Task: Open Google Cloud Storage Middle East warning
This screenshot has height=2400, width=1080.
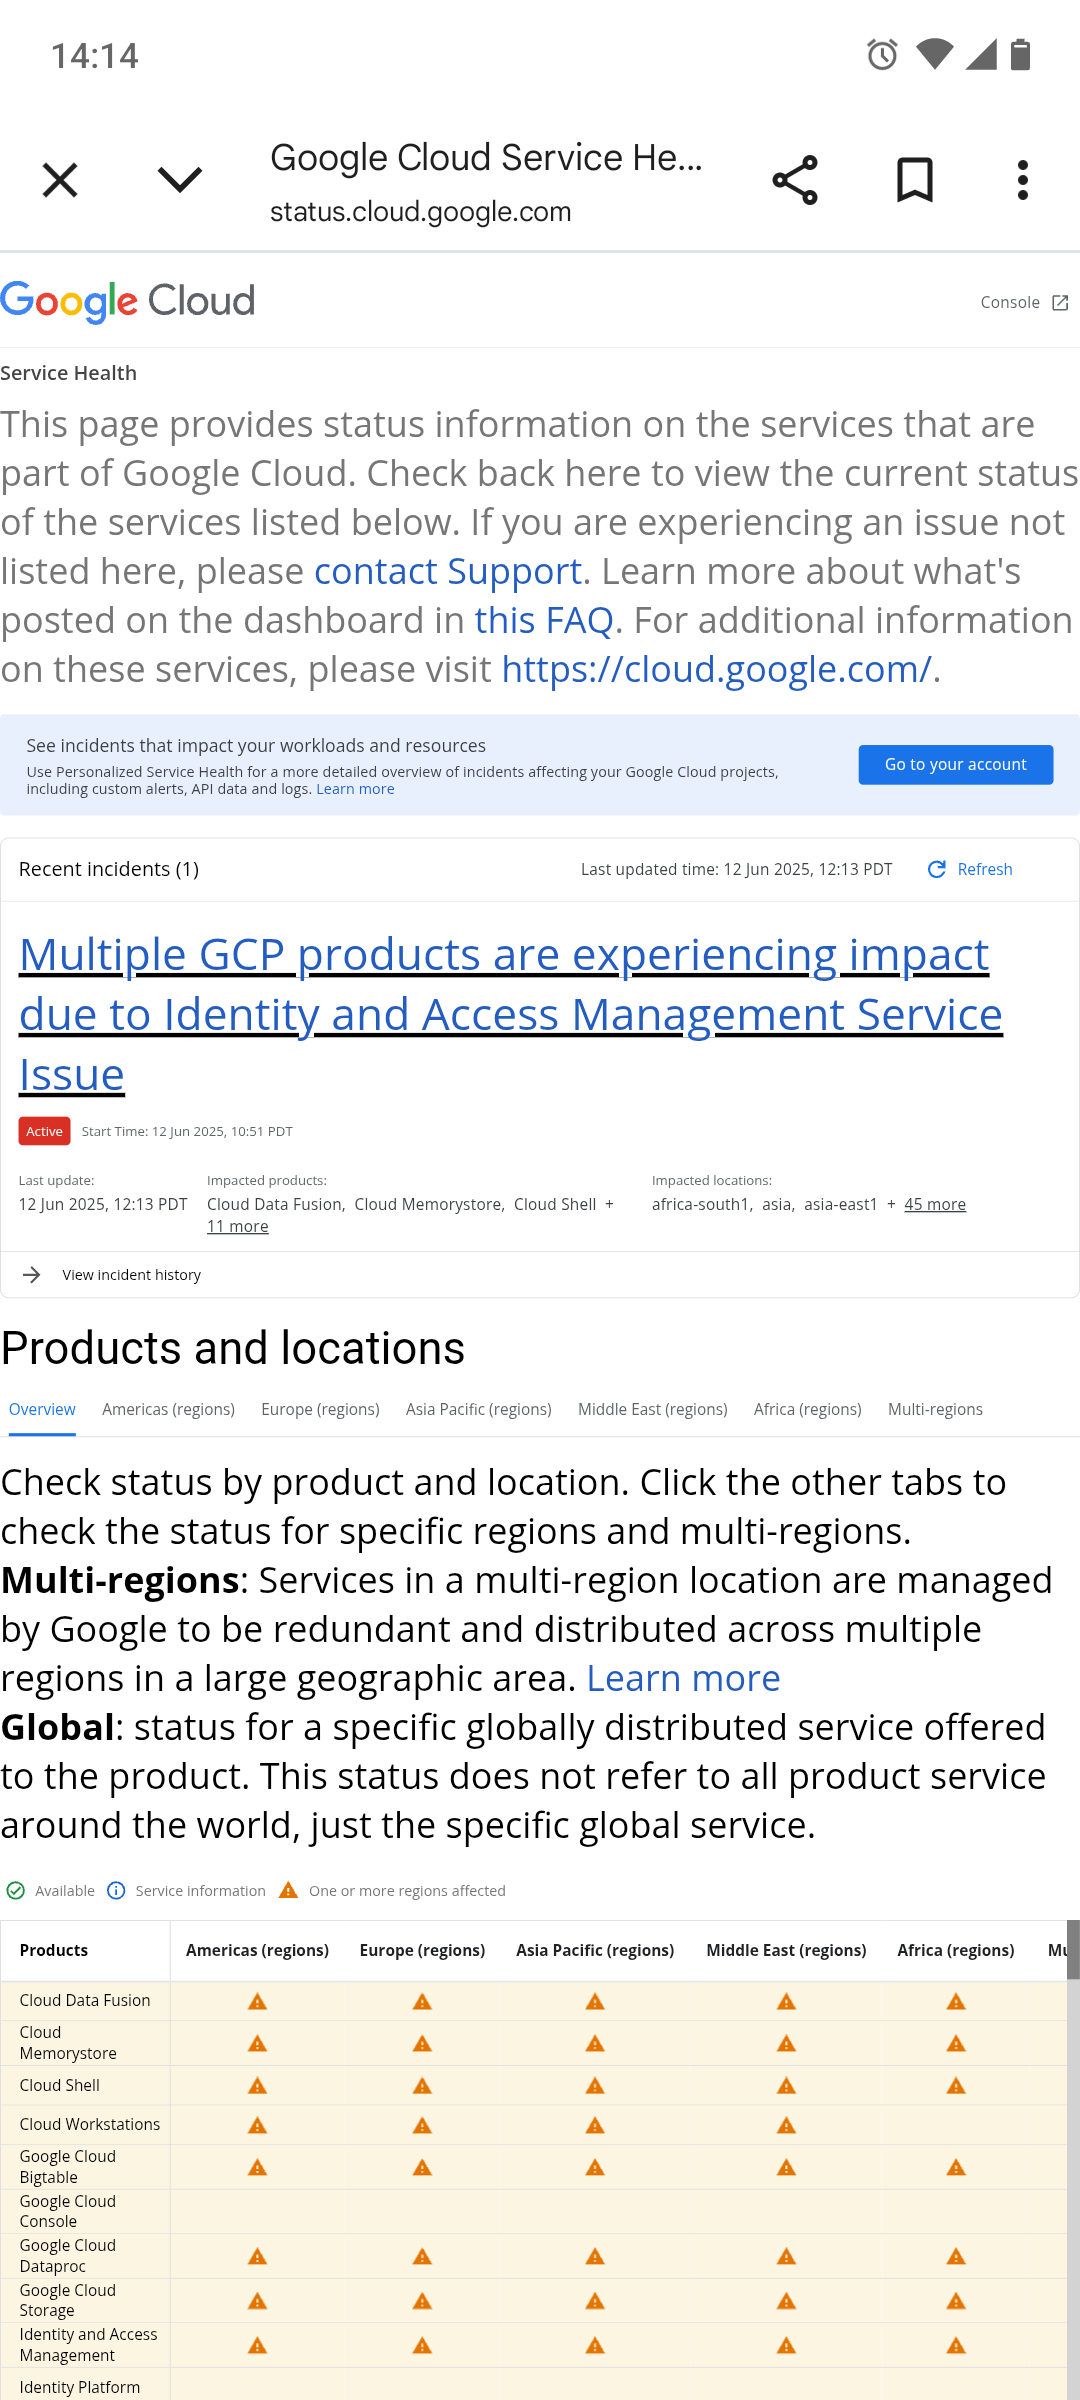Action: [x=786, y=2301]
